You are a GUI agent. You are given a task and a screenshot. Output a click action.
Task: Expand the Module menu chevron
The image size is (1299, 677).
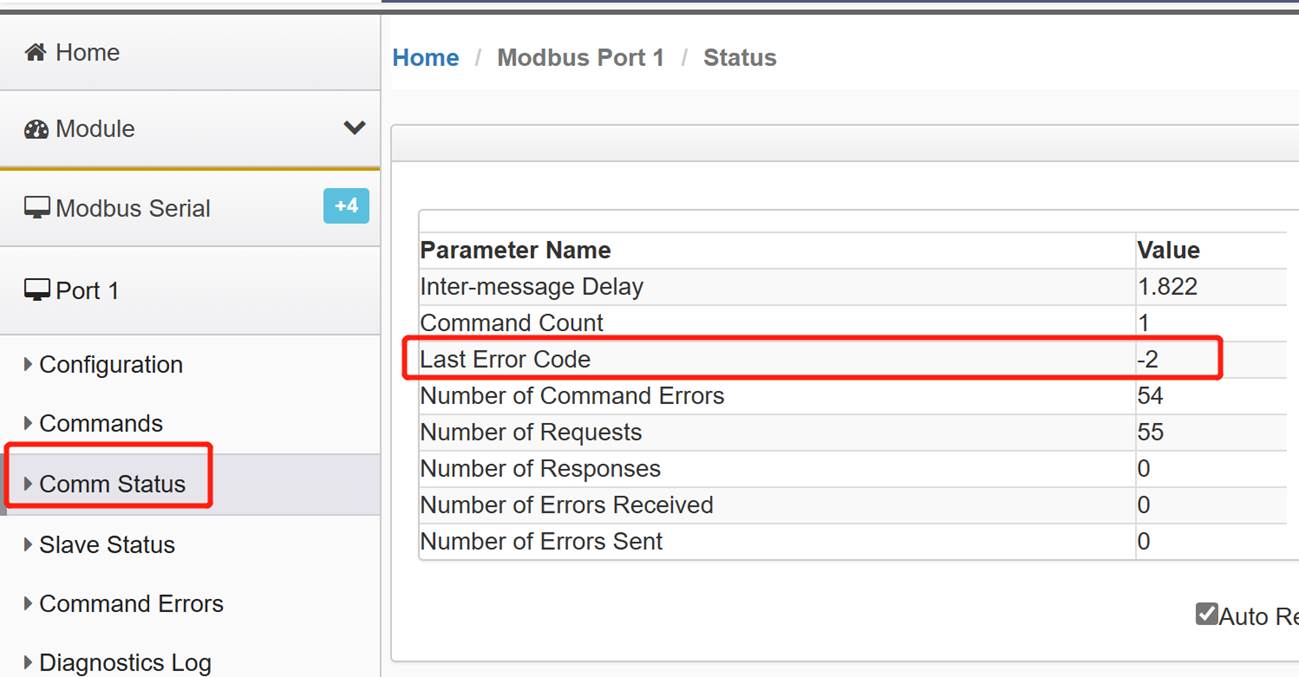tap(354, 128)
